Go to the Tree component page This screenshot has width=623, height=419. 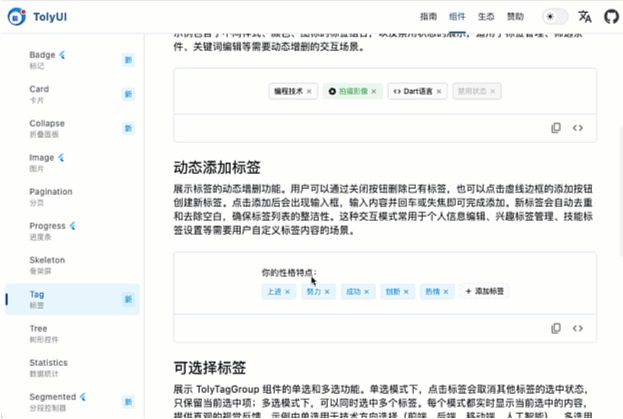72,333
